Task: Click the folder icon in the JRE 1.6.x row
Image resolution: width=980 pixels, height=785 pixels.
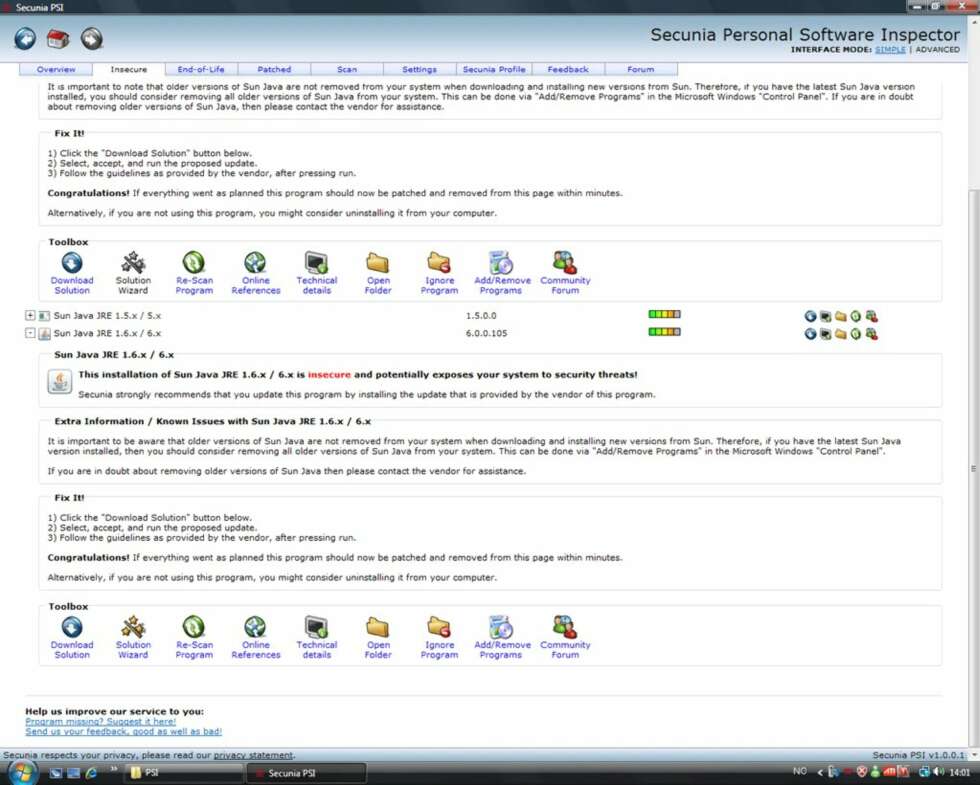Action: point(841,334)
